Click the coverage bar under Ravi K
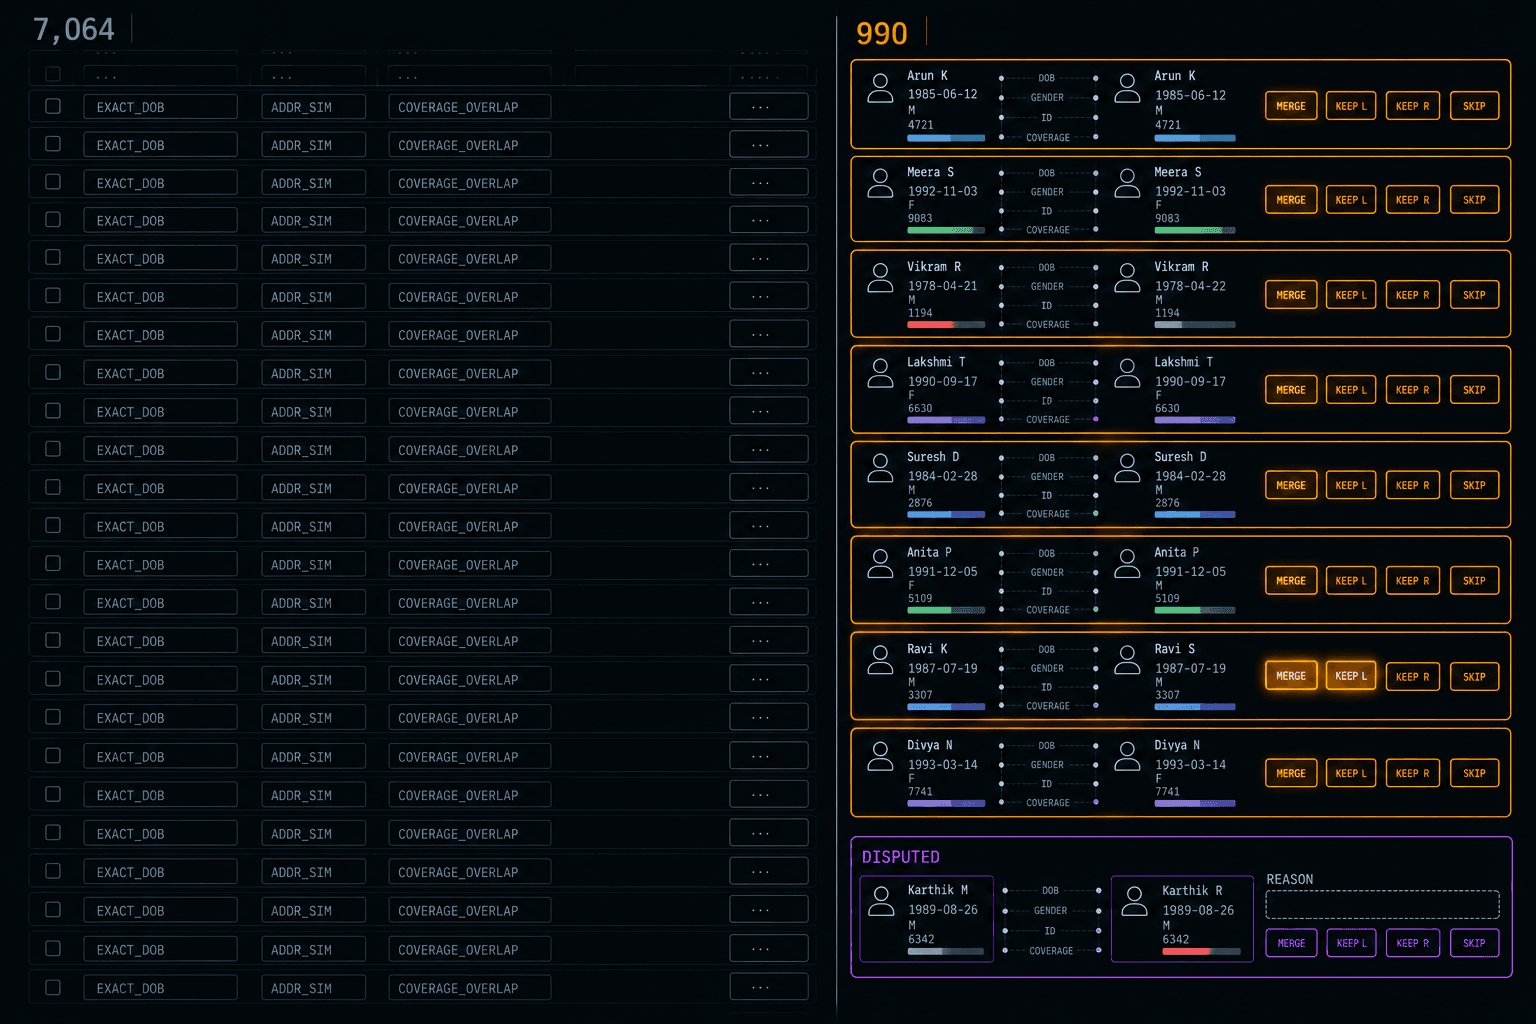Viewport: 1536px width, 1024px height. (946, 707)
